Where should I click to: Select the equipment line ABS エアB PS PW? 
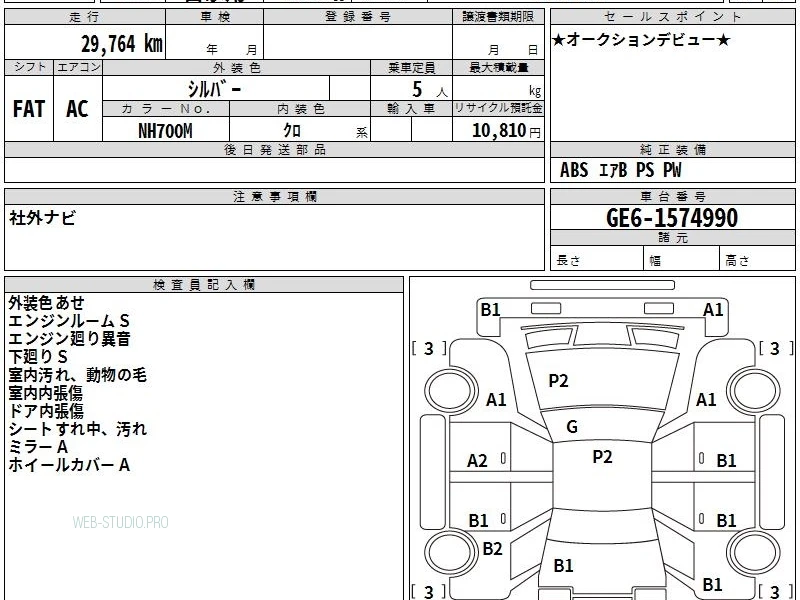coord(620,170)
